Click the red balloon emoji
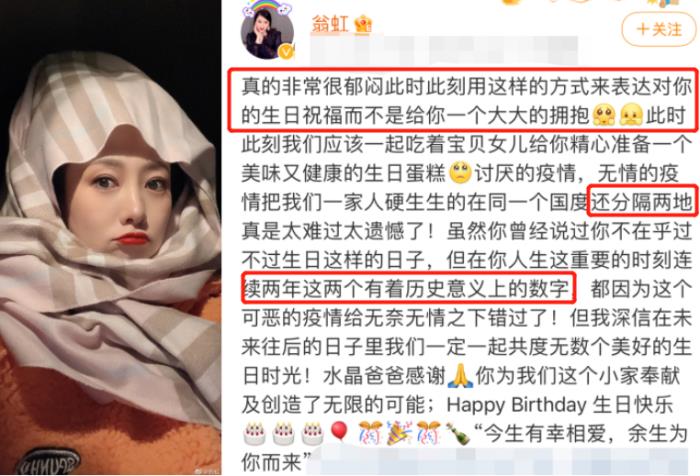 coord(339,432)
